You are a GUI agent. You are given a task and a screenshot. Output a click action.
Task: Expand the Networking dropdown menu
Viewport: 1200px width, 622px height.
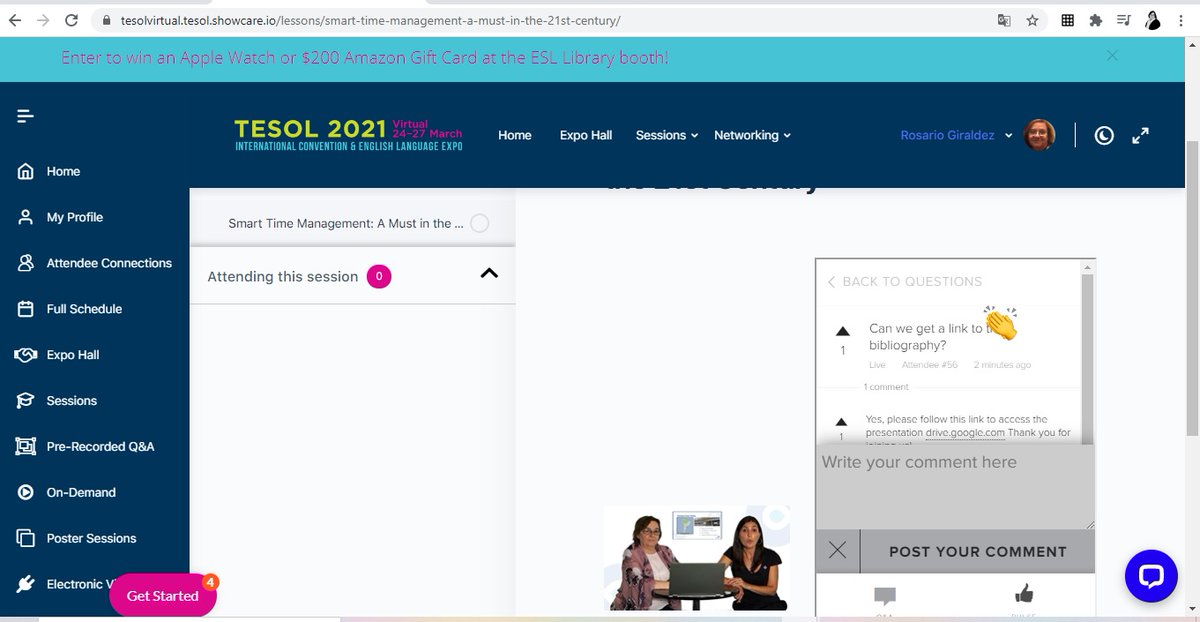tap(752, 135)
